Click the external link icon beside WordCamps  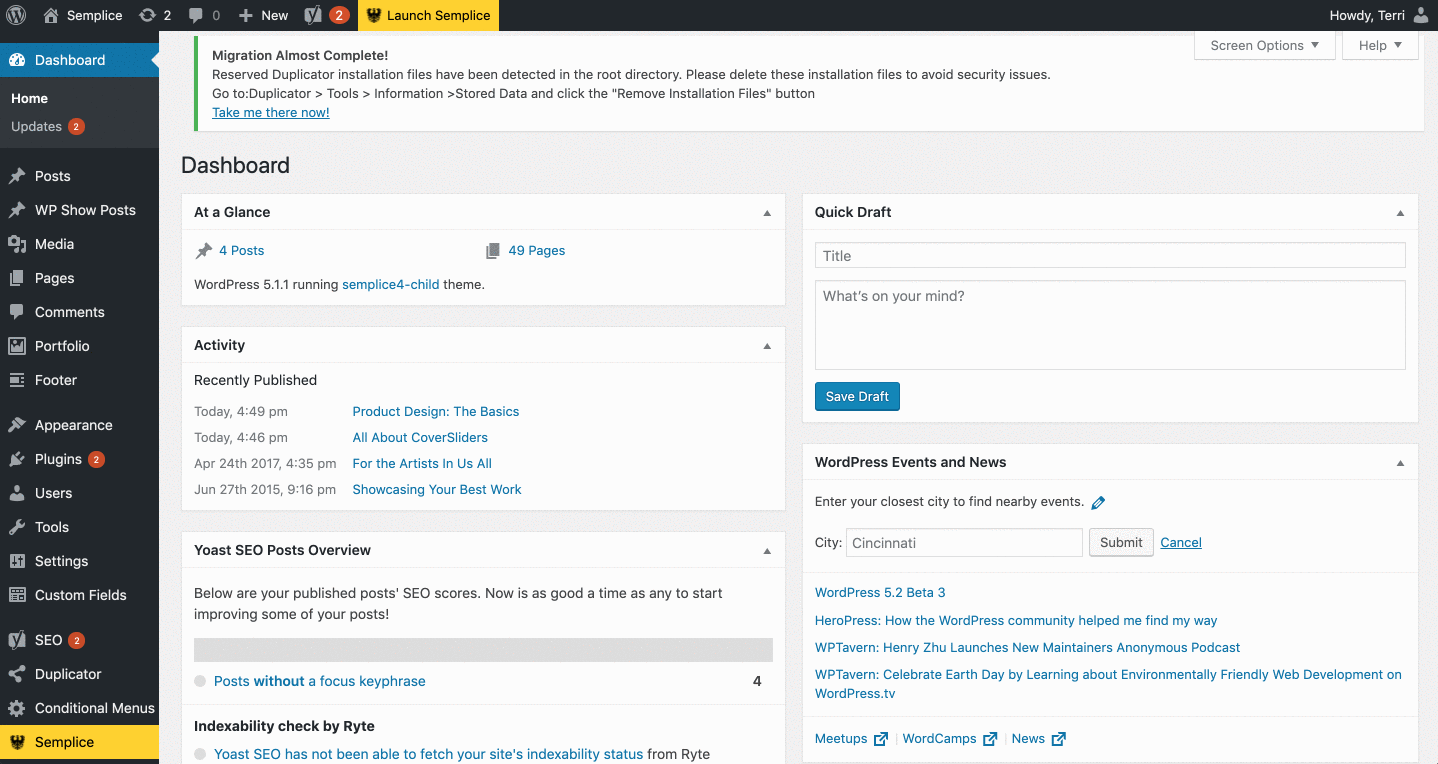[x=989, y=738]
